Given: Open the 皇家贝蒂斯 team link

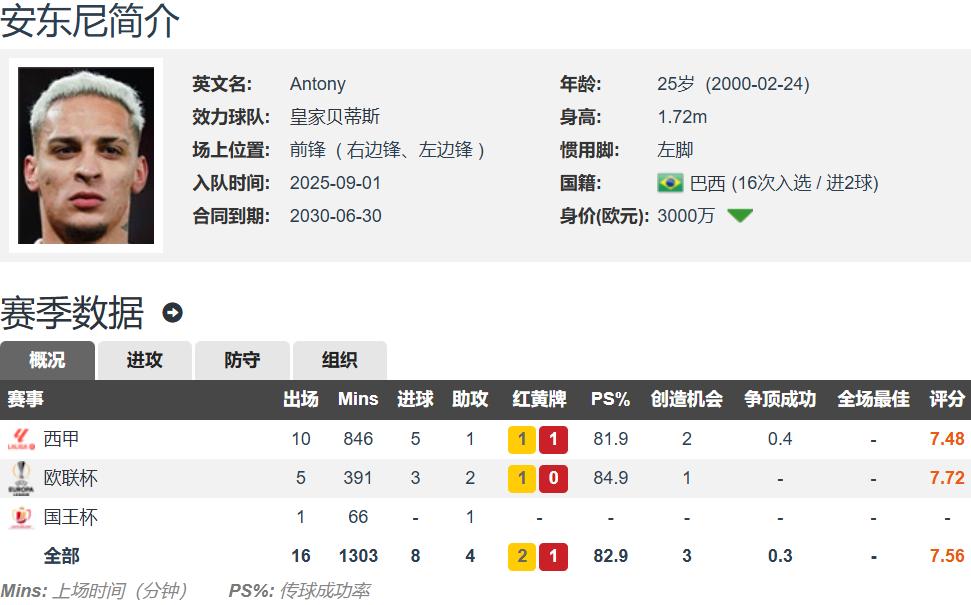Looking at the screenshot, I should [x=335, y=117].
